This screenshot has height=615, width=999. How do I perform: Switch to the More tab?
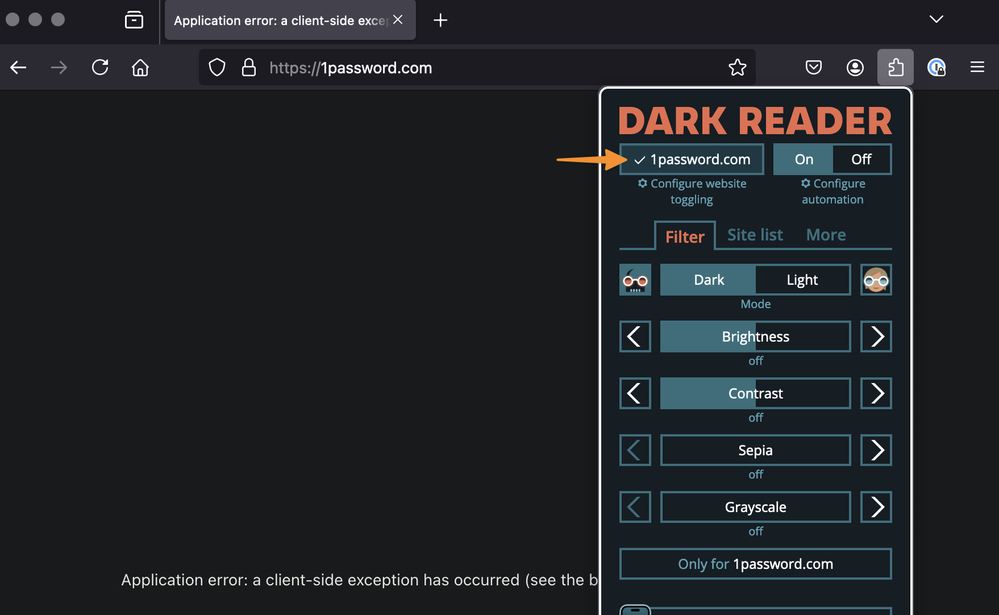(826, 235)
